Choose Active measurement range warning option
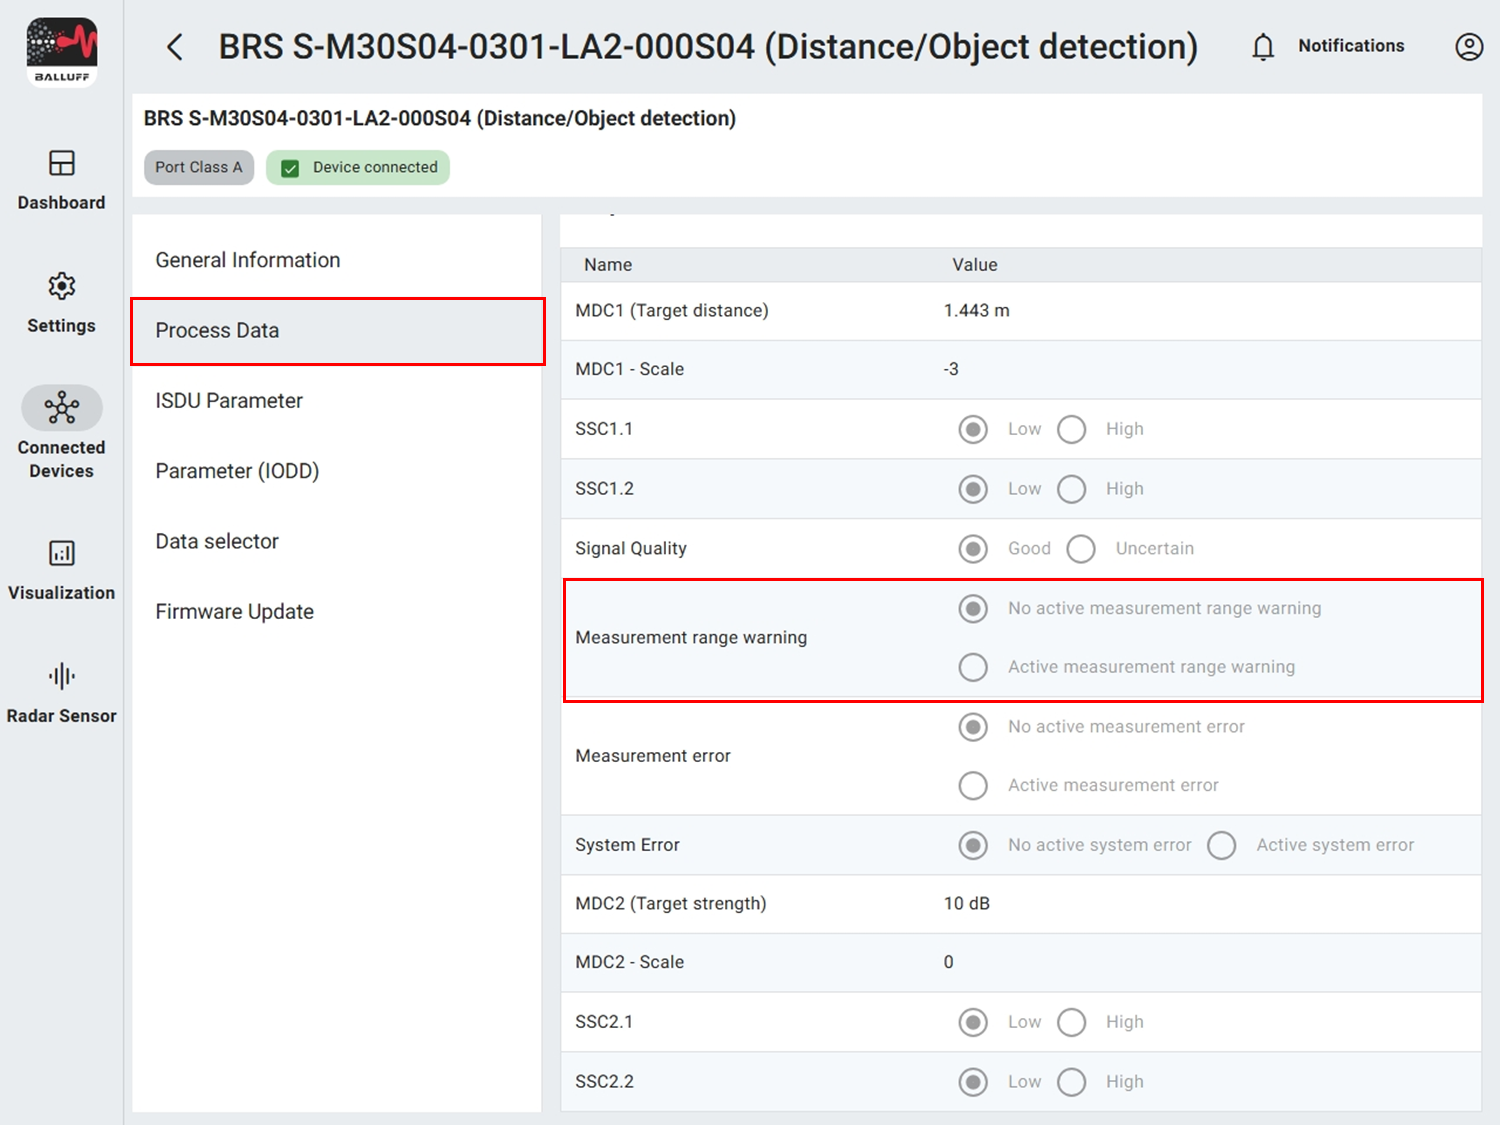The width and height of the screenshot is (1500, 1125). click(x=973, y=667)
